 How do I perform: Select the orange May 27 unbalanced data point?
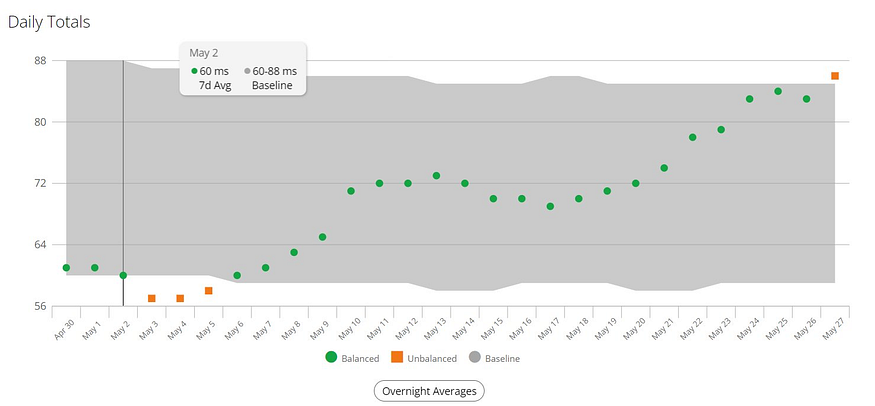[x=835, y=76]
